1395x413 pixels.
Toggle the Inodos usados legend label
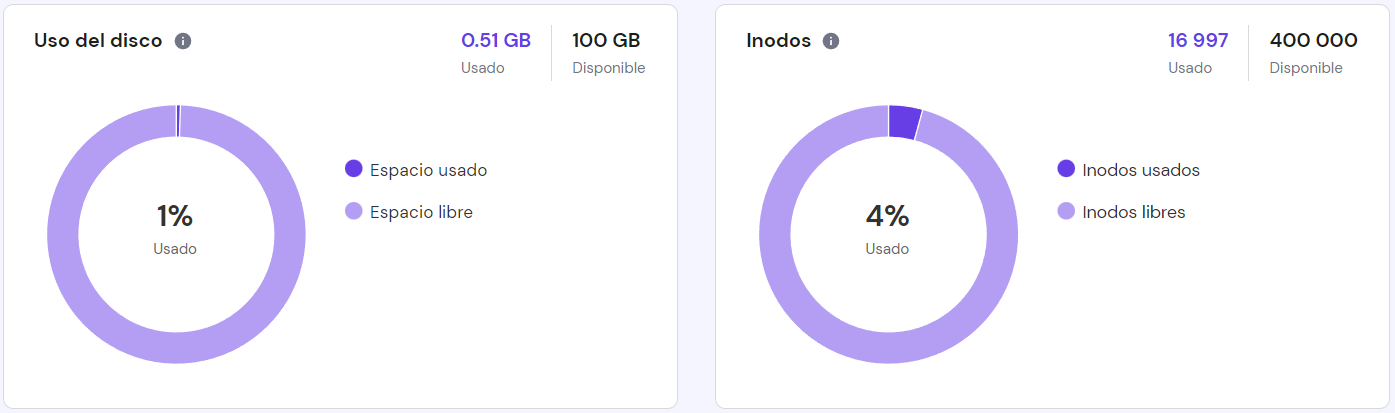tap(1141, 170)
